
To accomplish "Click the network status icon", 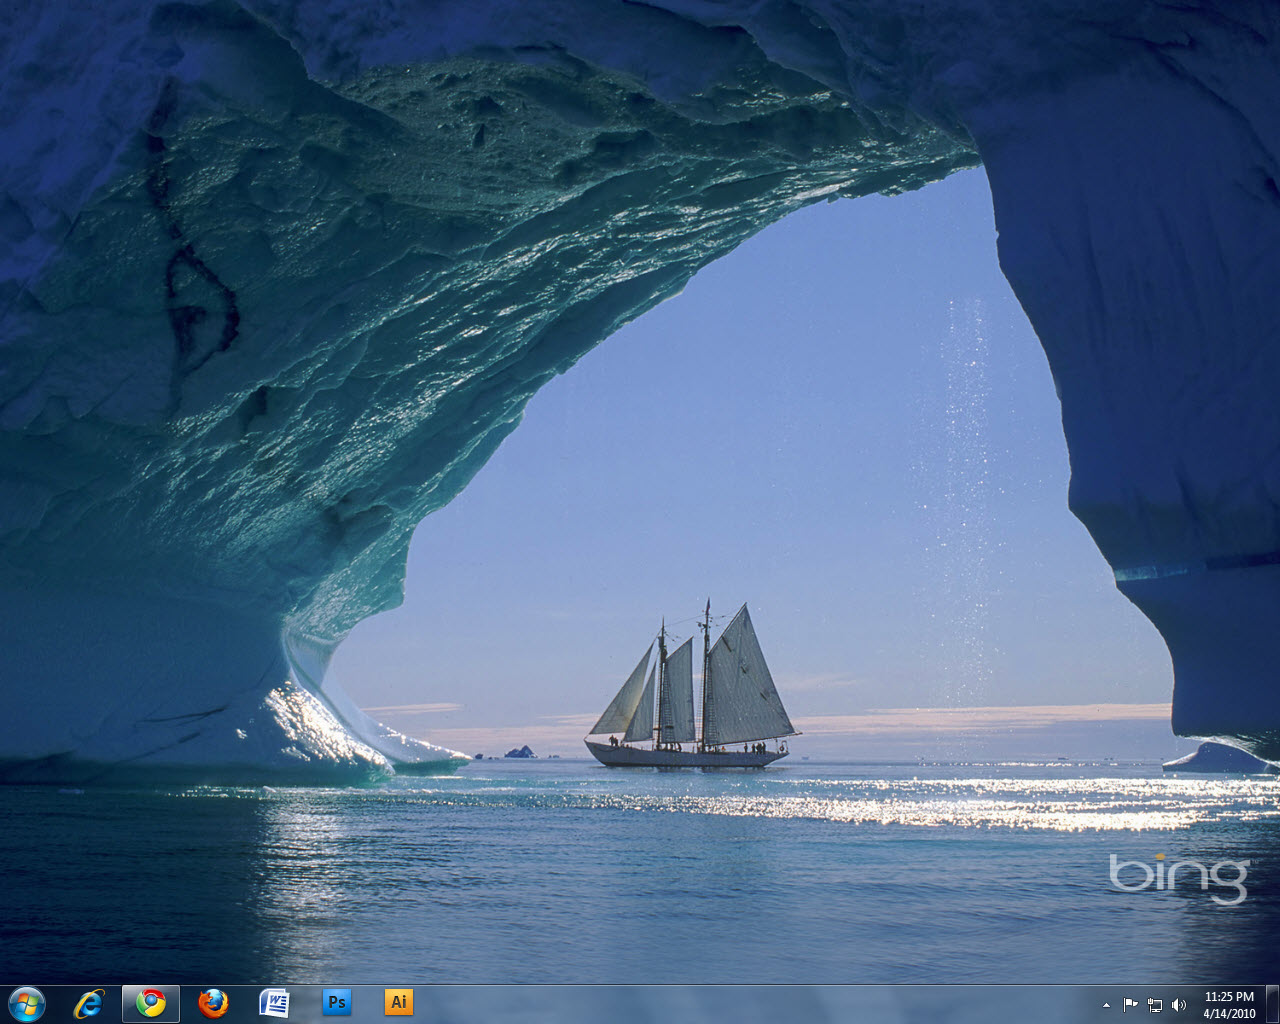I will tap(1155, 1005).
